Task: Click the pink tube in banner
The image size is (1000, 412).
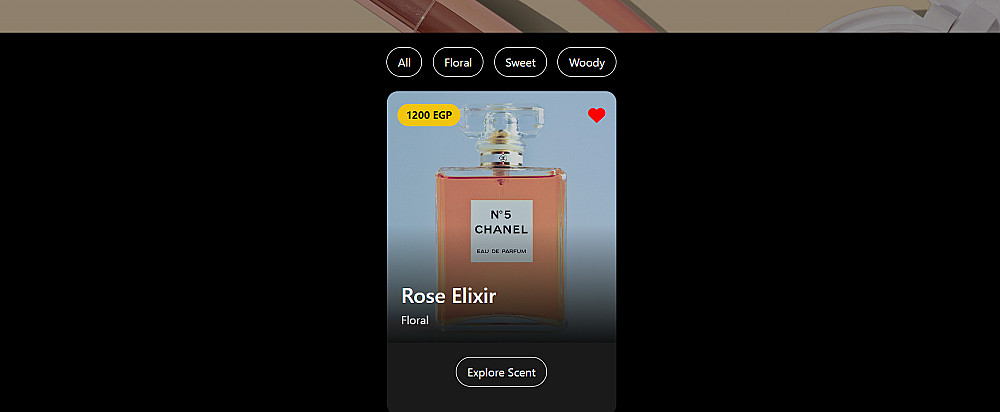Action: (619, 14)
